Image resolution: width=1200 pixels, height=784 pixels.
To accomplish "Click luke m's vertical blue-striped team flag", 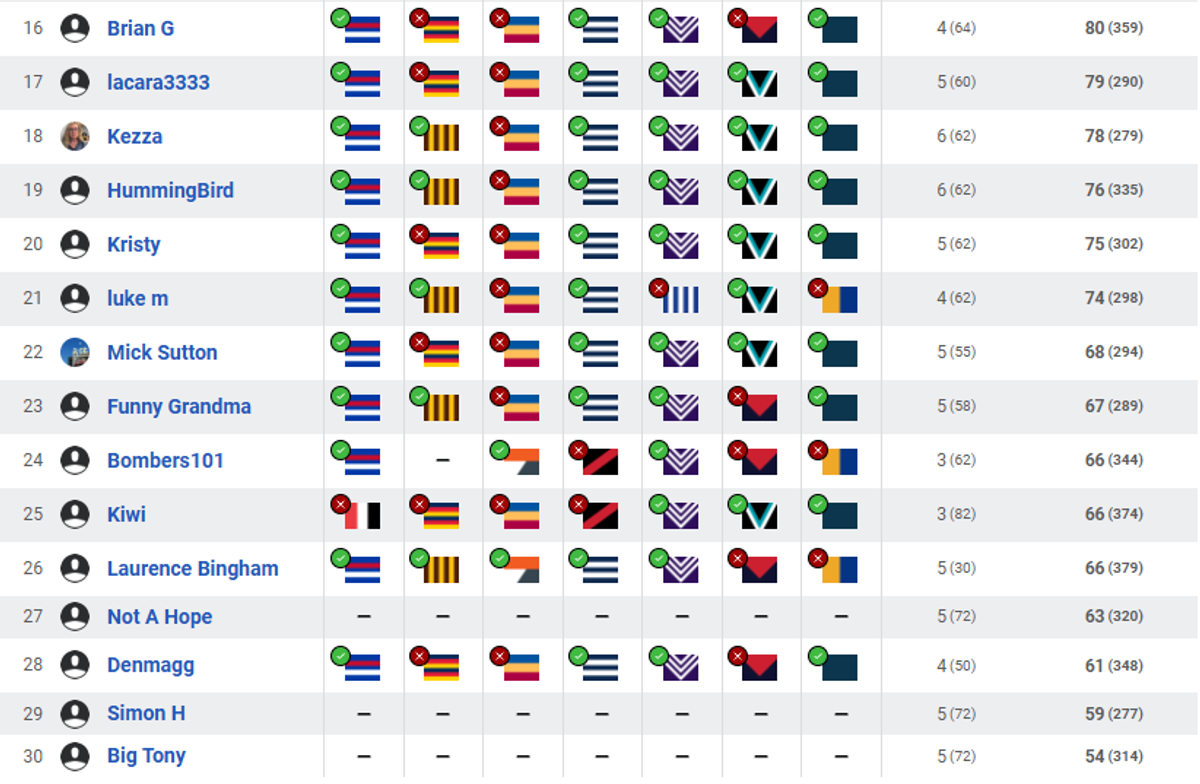I will (x=681, y=299).
